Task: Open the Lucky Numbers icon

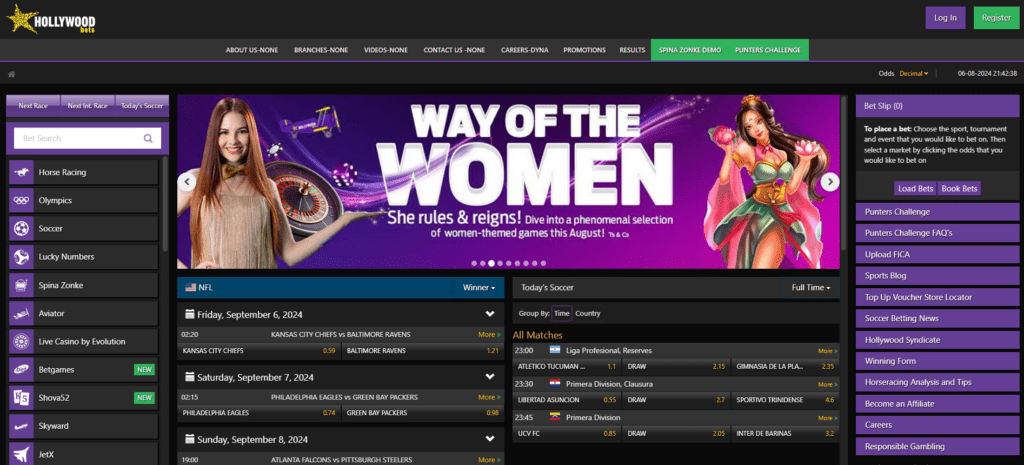Action: click(22, 257)
